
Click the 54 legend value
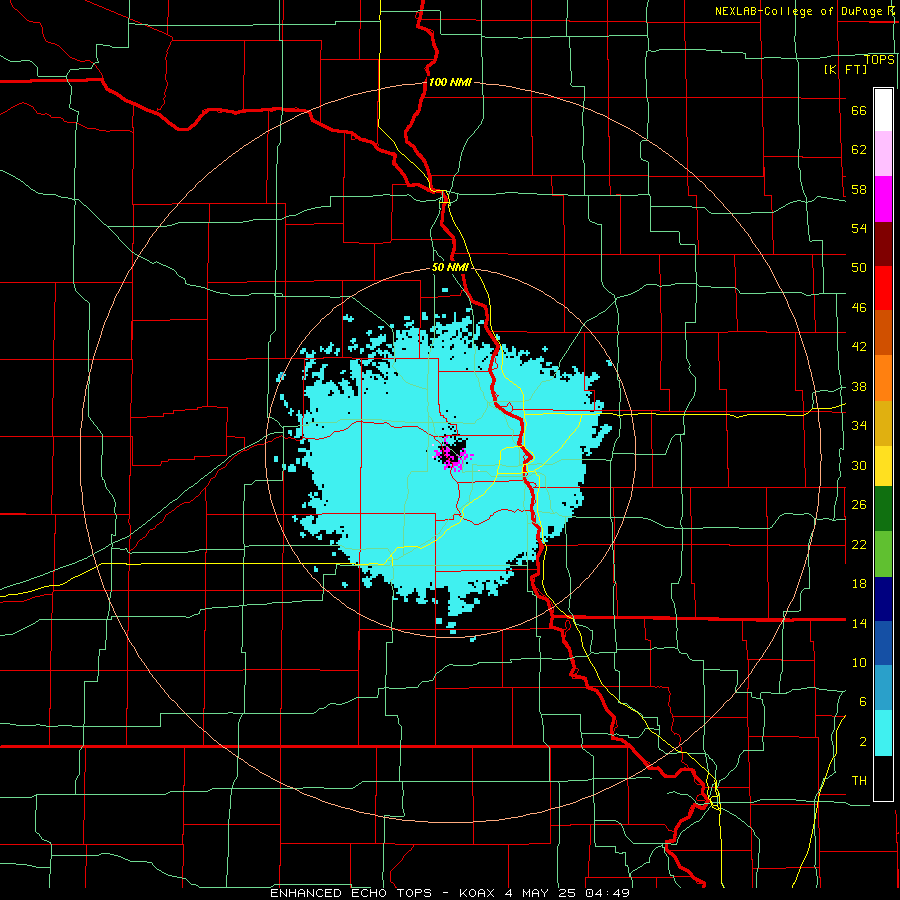tap(859, 228)
